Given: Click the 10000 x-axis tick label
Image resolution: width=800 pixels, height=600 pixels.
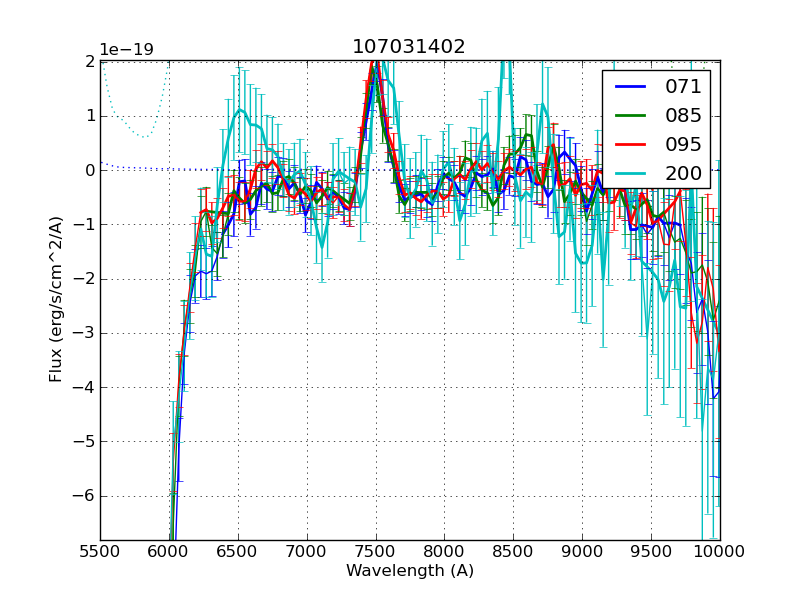Looking at the screenshot, I should tap(720, 551).
